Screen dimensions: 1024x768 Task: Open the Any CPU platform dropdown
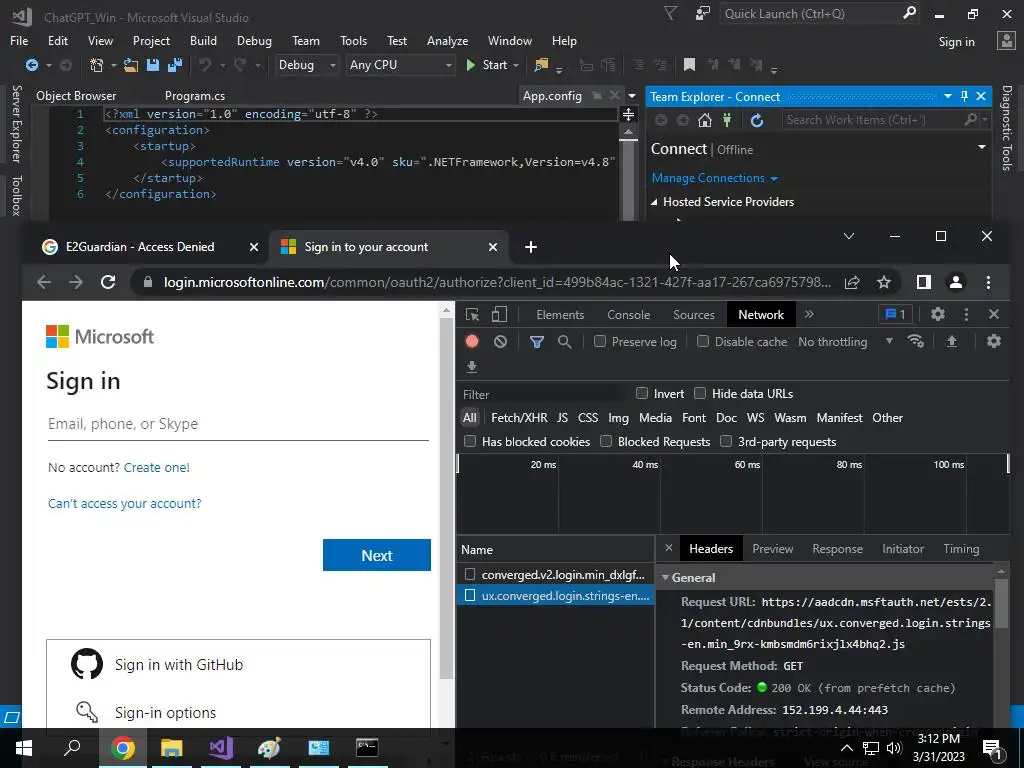(x=400, y=65)
